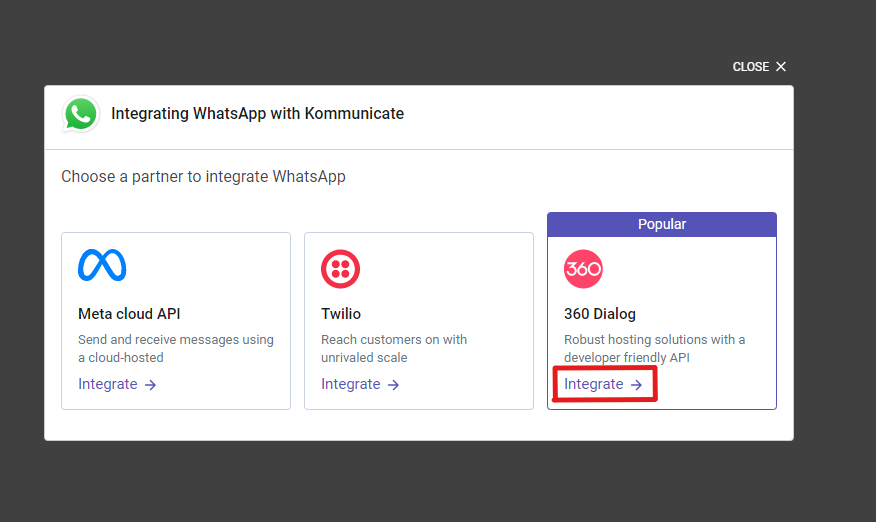
Task: Click the Integrating WhatsApp with Kommunicate heading
Action: [x=258, y=113]
